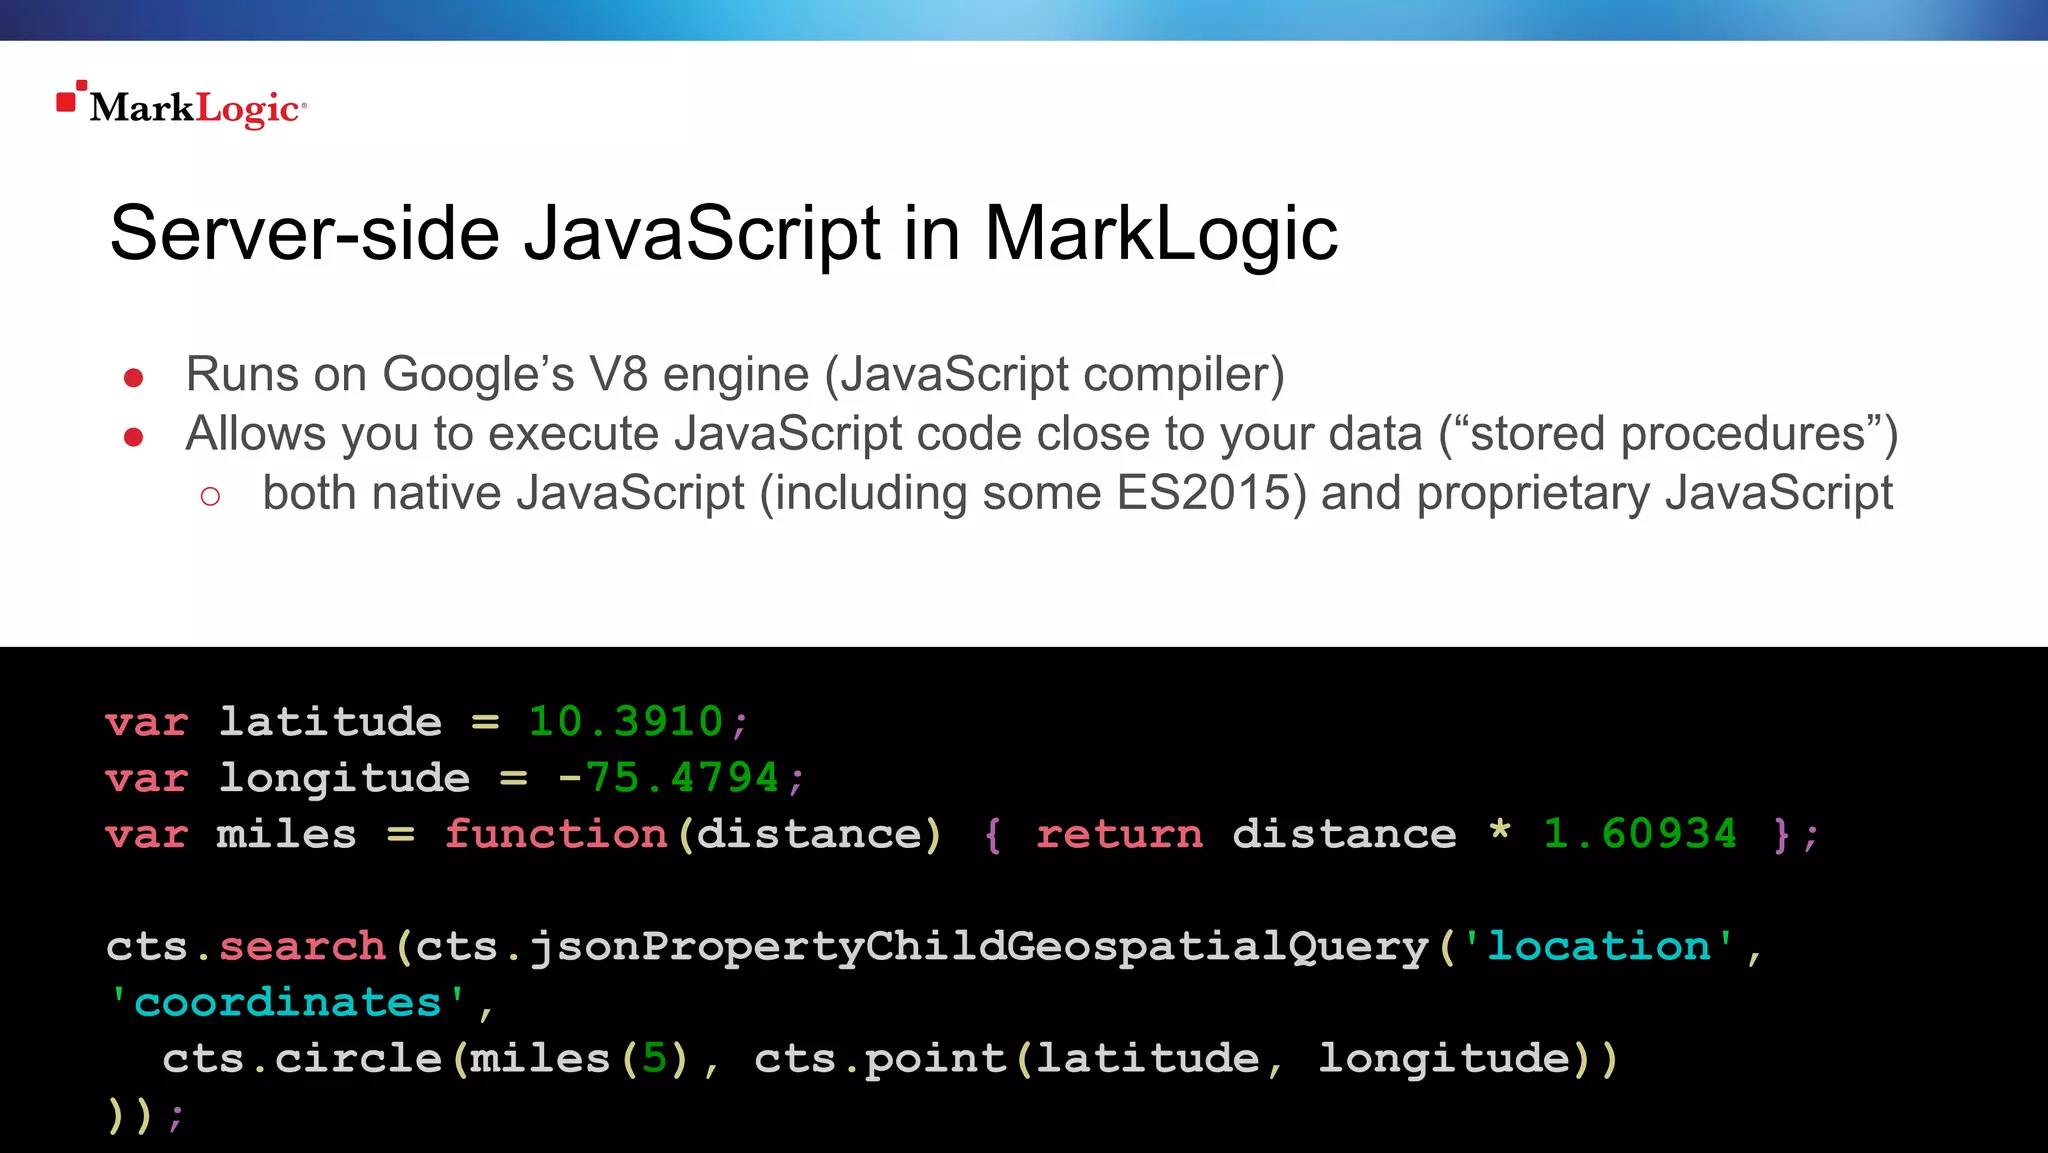Click the 'location' string literal
This screenshot has width=2048, height=1153.
(1598, 946)
